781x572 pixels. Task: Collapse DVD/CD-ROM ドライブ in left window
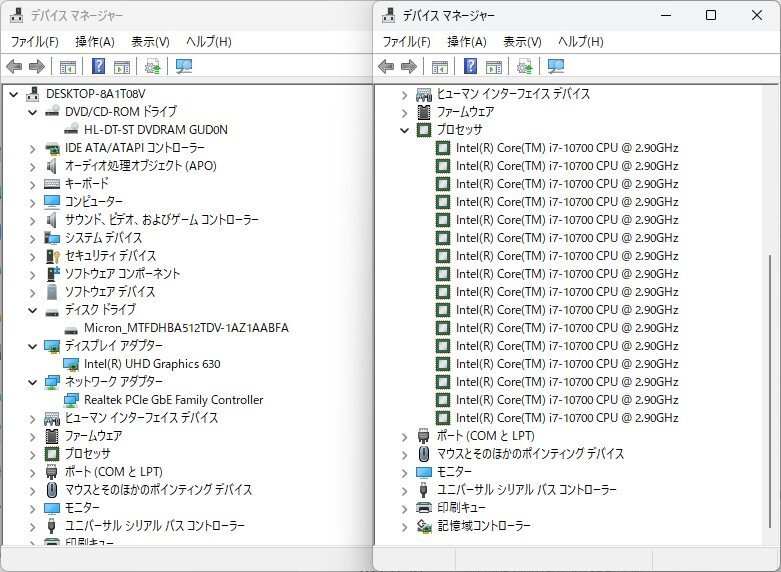point(32,112)
